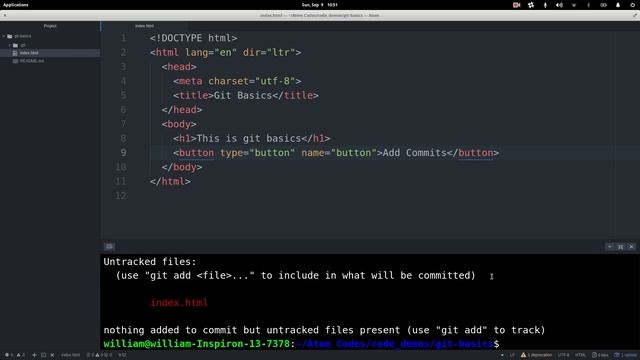Open the date and time clock panel

pyautogui.click(x=320, y=5)
